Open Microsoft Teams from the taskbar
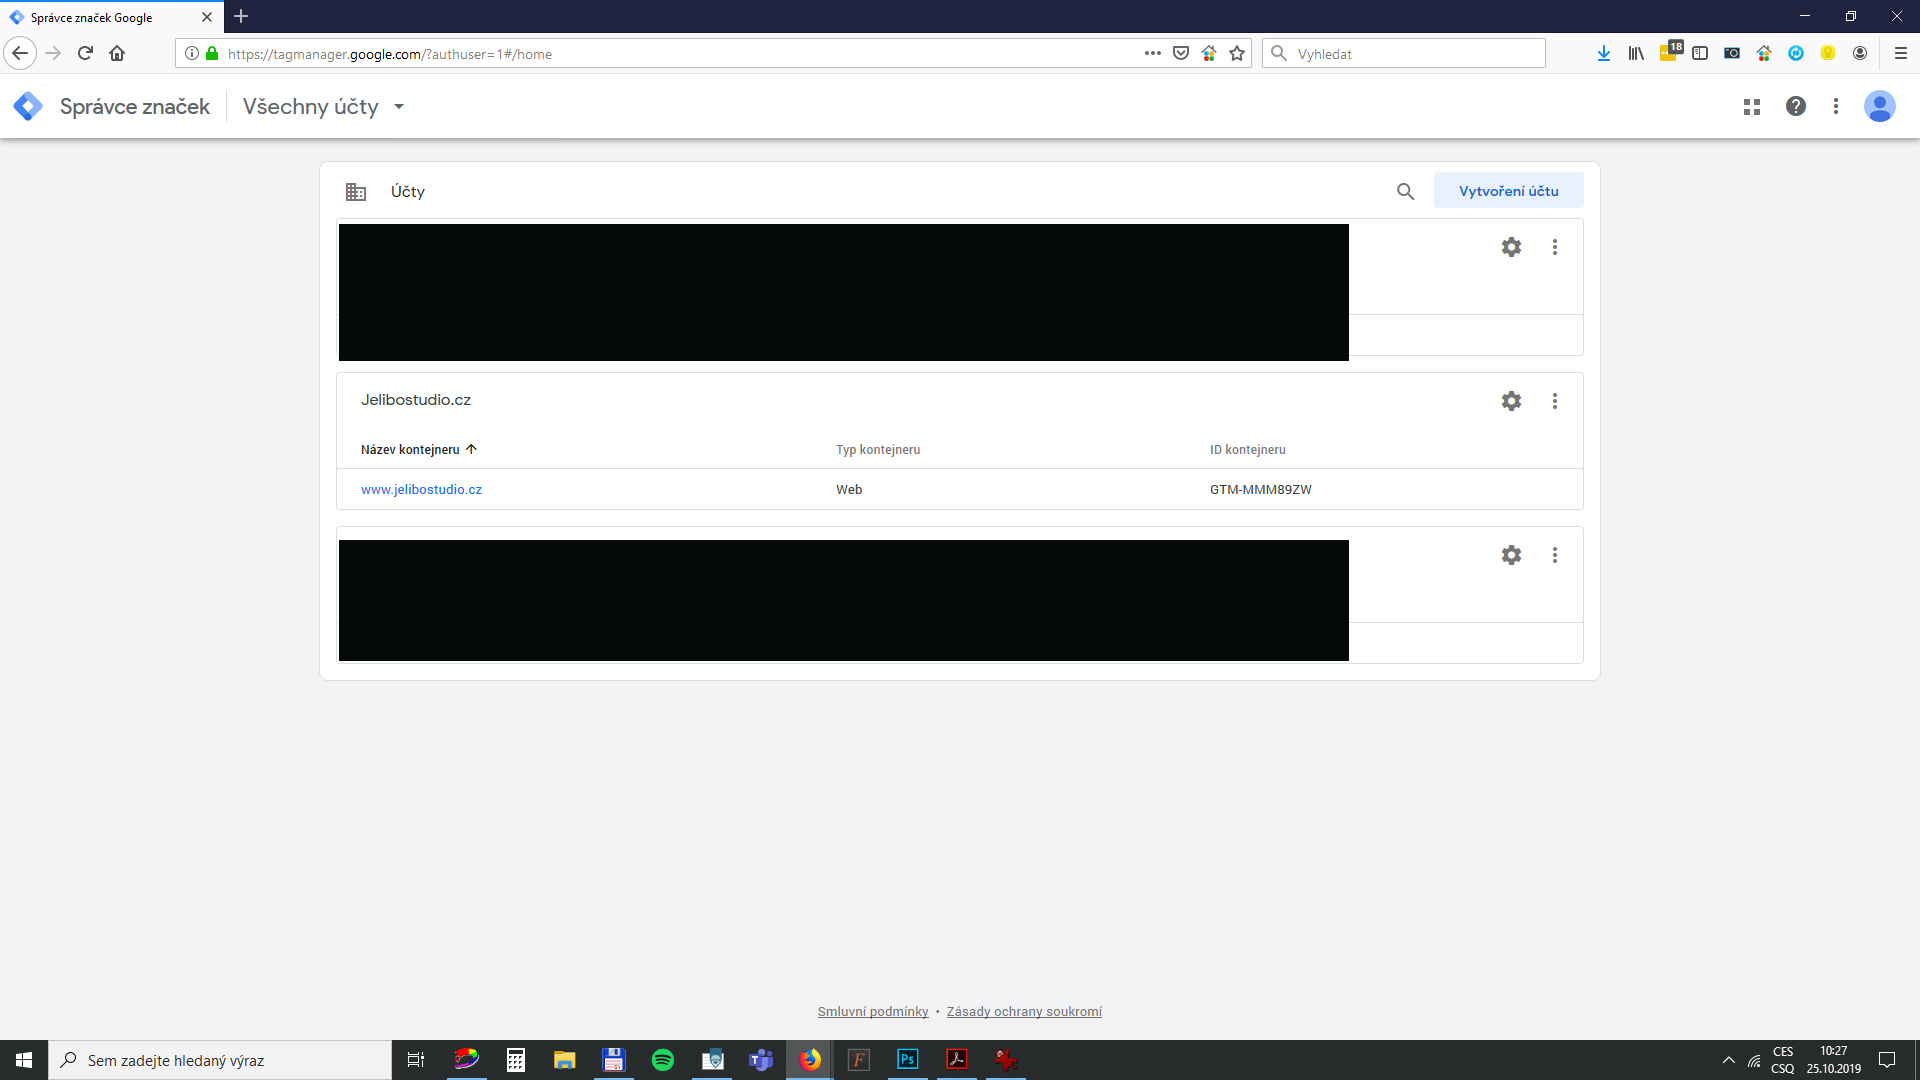Viewport: 1920px width, 1080px height. pos(761,1060)
